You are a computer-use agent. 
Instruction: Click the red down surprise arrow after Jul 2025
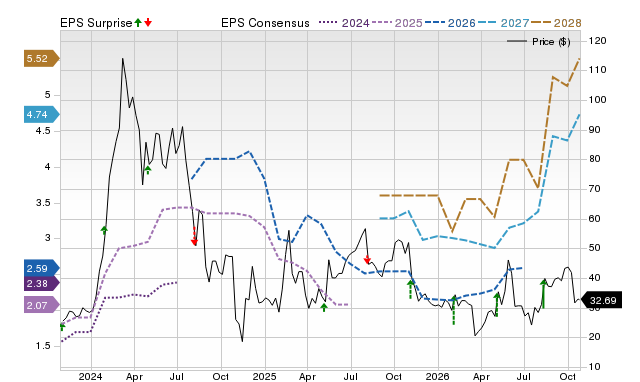[367, 259]
